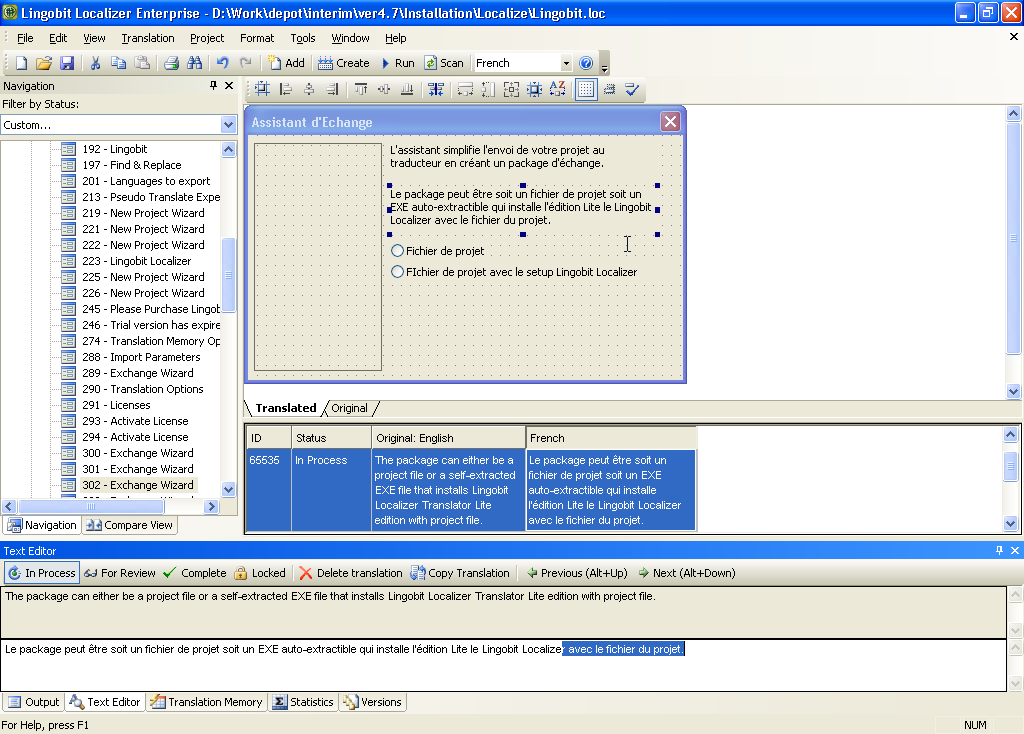Open the French language dropdown
Viewport: 1024px width, 734px height.
[566, 63]
